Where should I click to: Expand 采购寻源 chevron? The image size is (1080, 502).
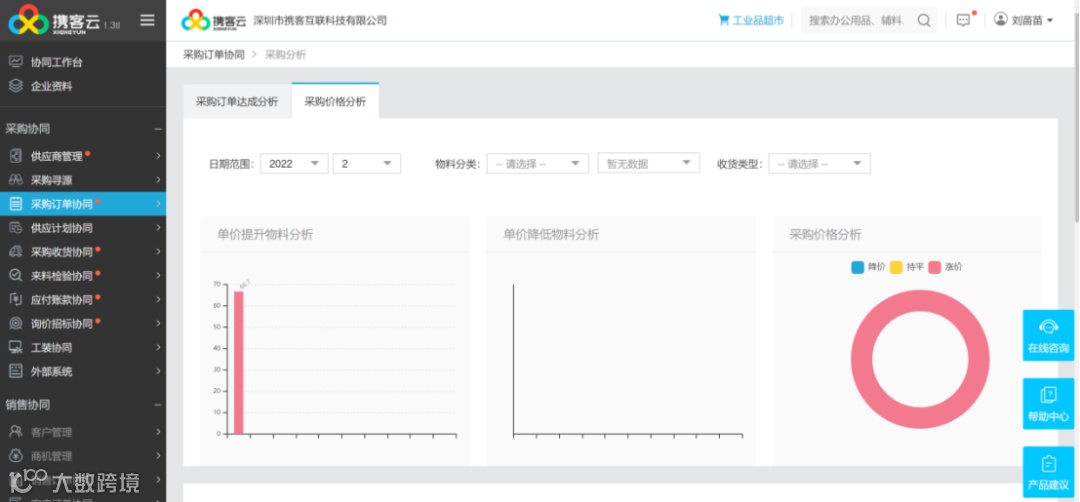coord(158,180)
